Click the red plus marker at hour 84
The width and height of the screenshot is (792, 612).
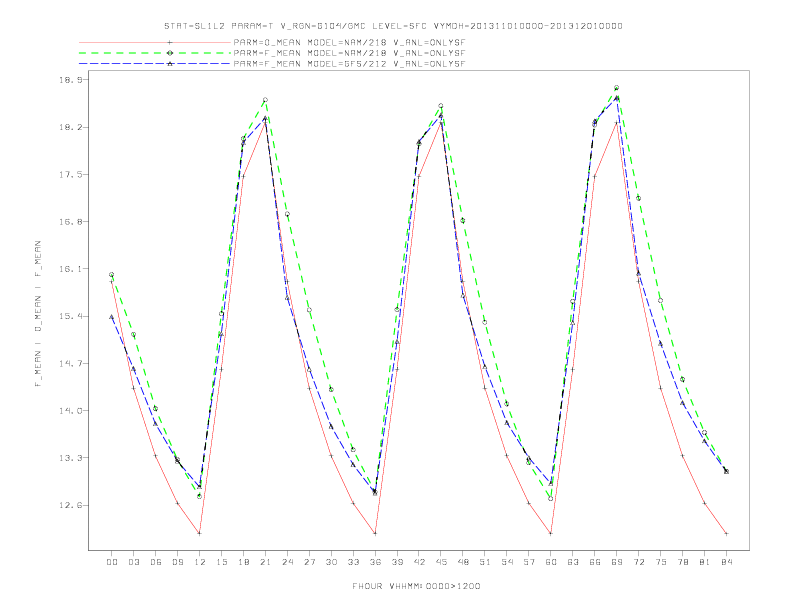coord(726,533)
